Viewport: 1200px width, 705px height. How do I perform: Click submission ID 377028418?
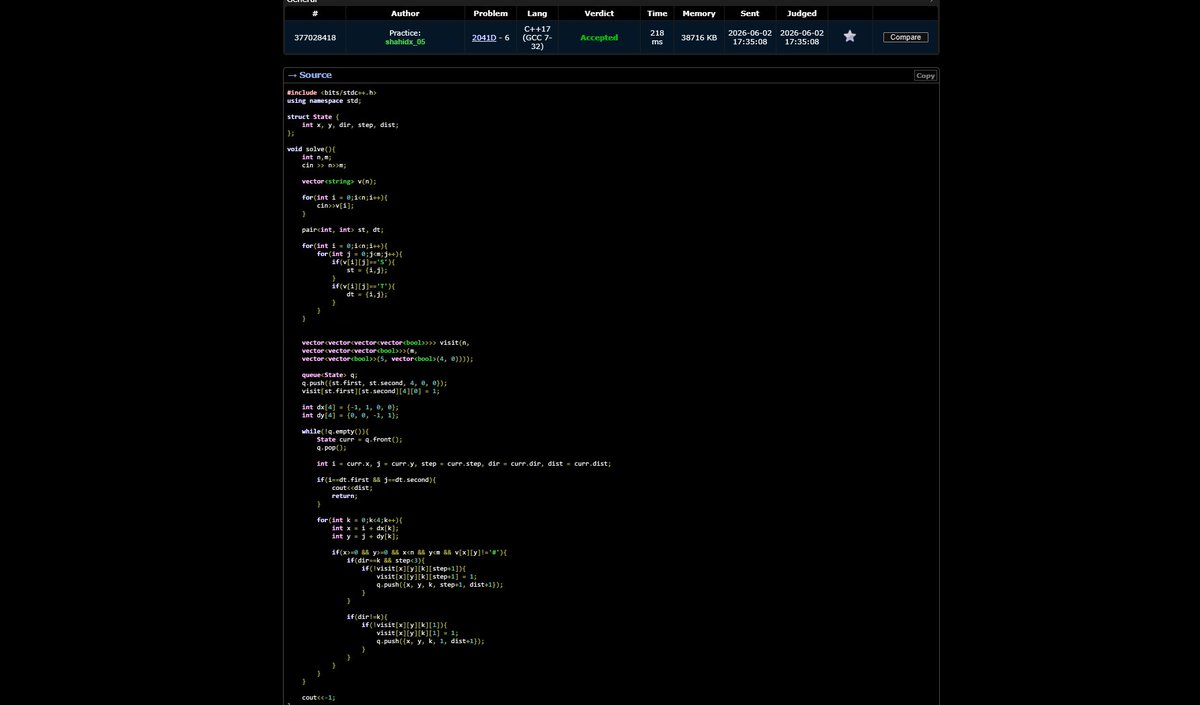pyautogui.click(x=315, y=37)
